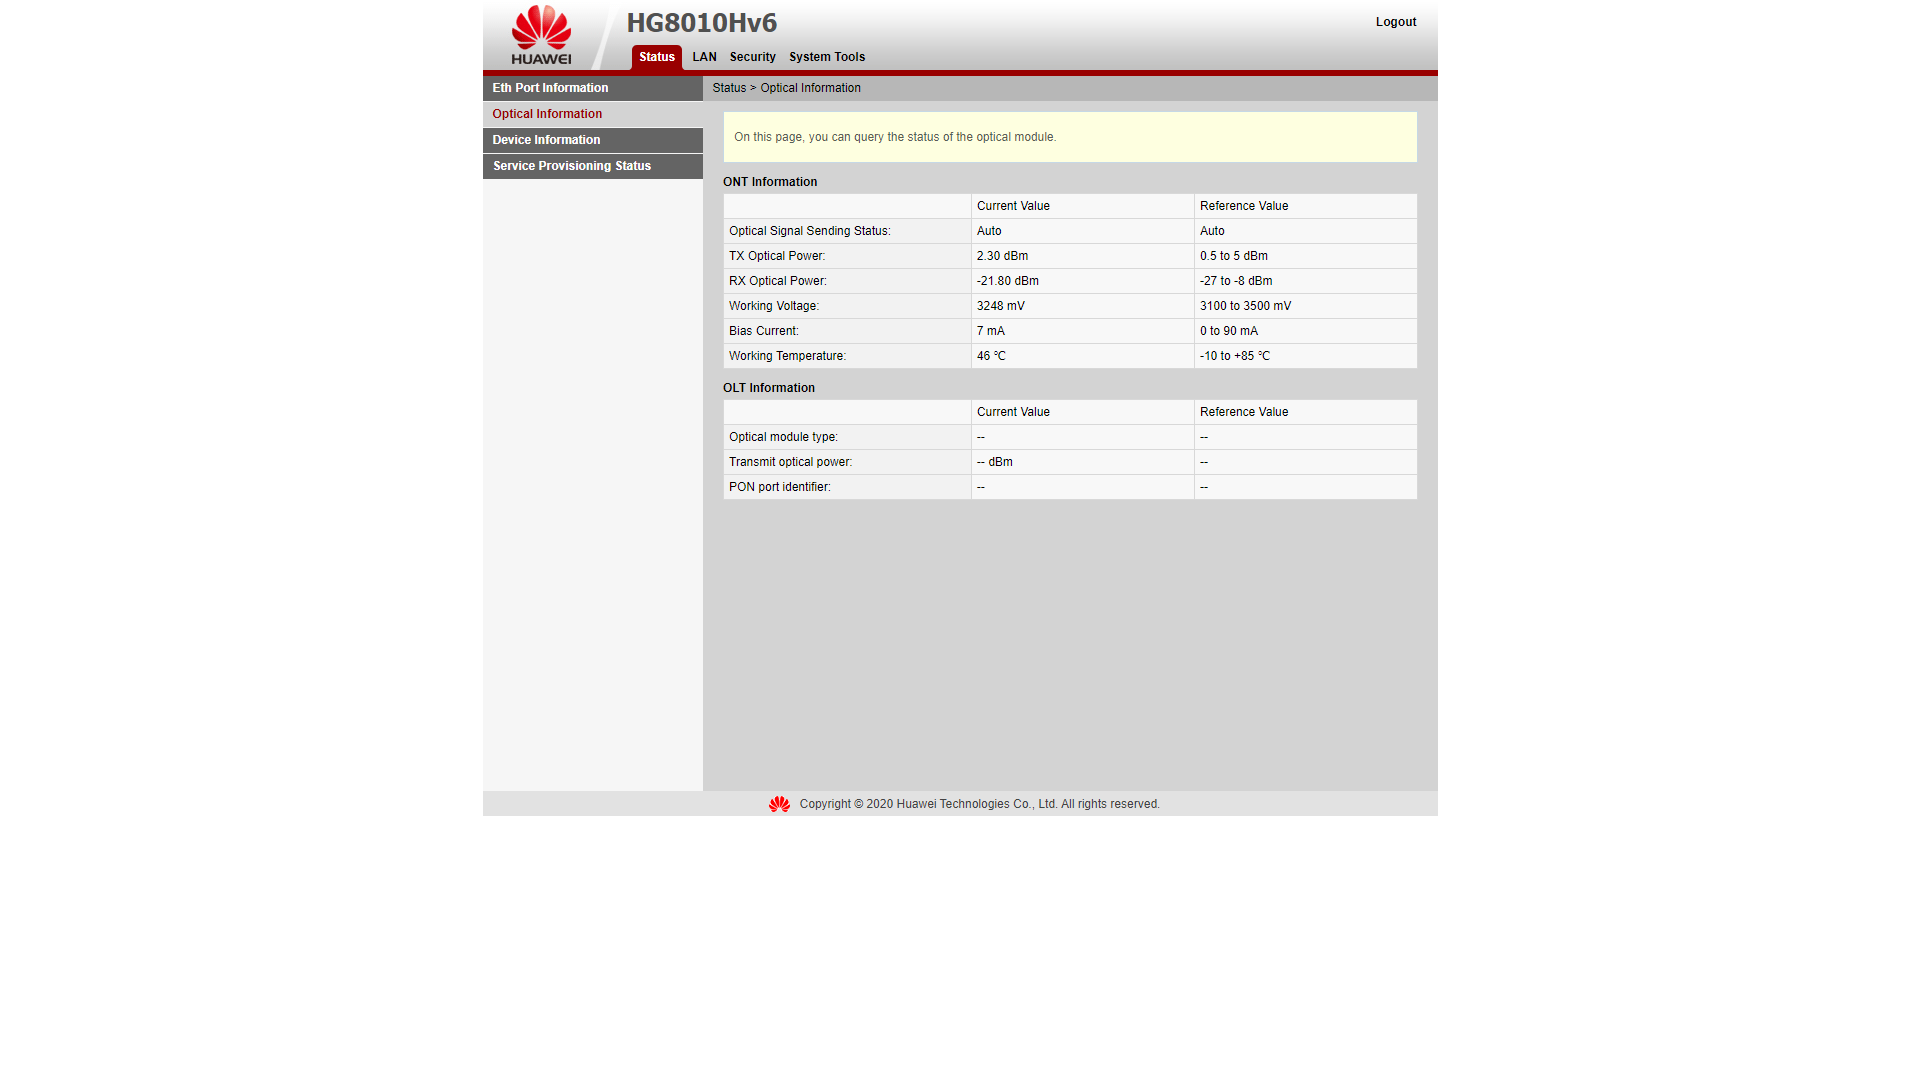Click the Logout link
The width and height of the screenshot is (1920, 1080).
[1396, 22]
